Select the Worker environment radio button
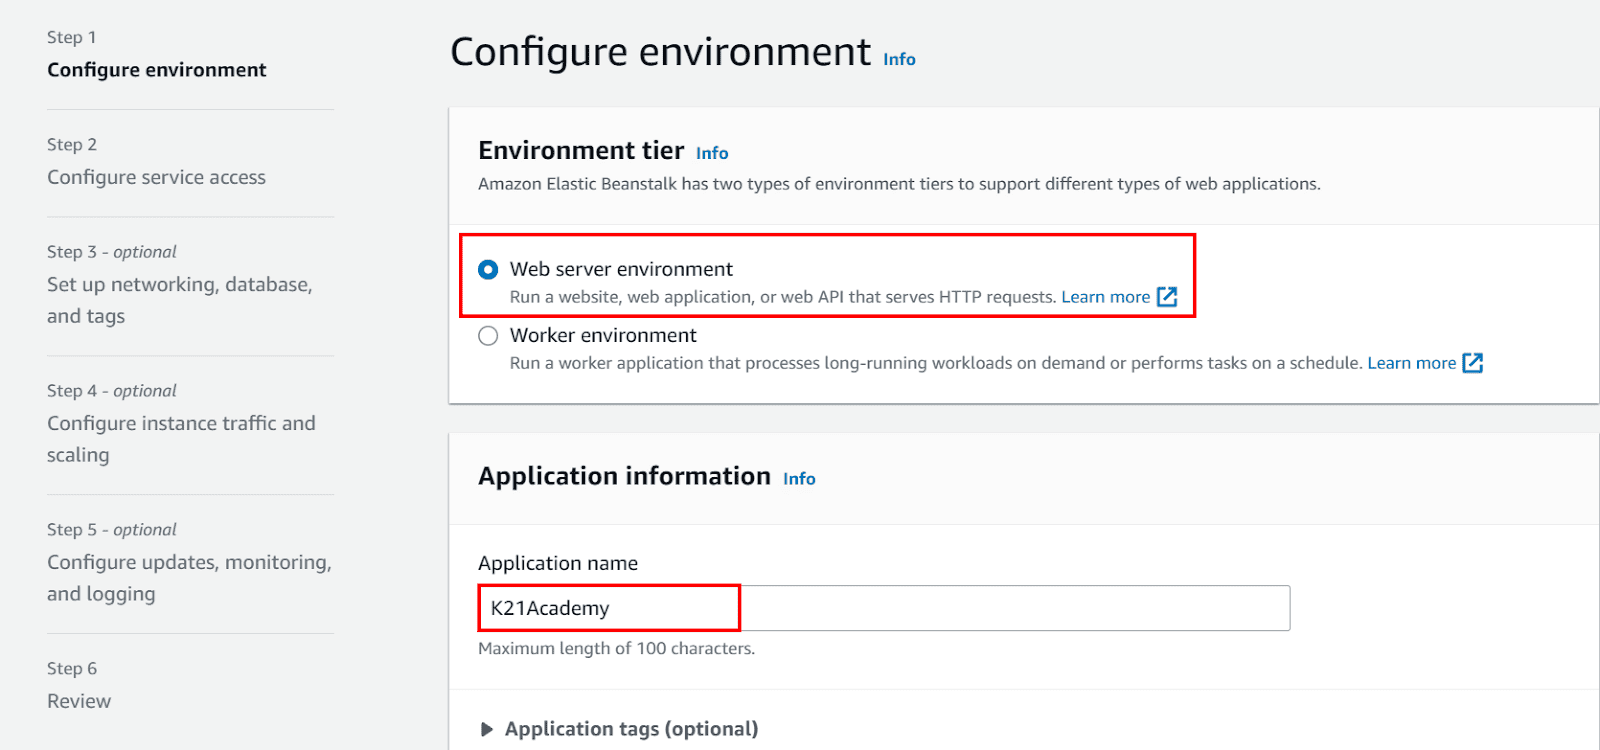Screen dimensions: 1600x750 [488, 336]
